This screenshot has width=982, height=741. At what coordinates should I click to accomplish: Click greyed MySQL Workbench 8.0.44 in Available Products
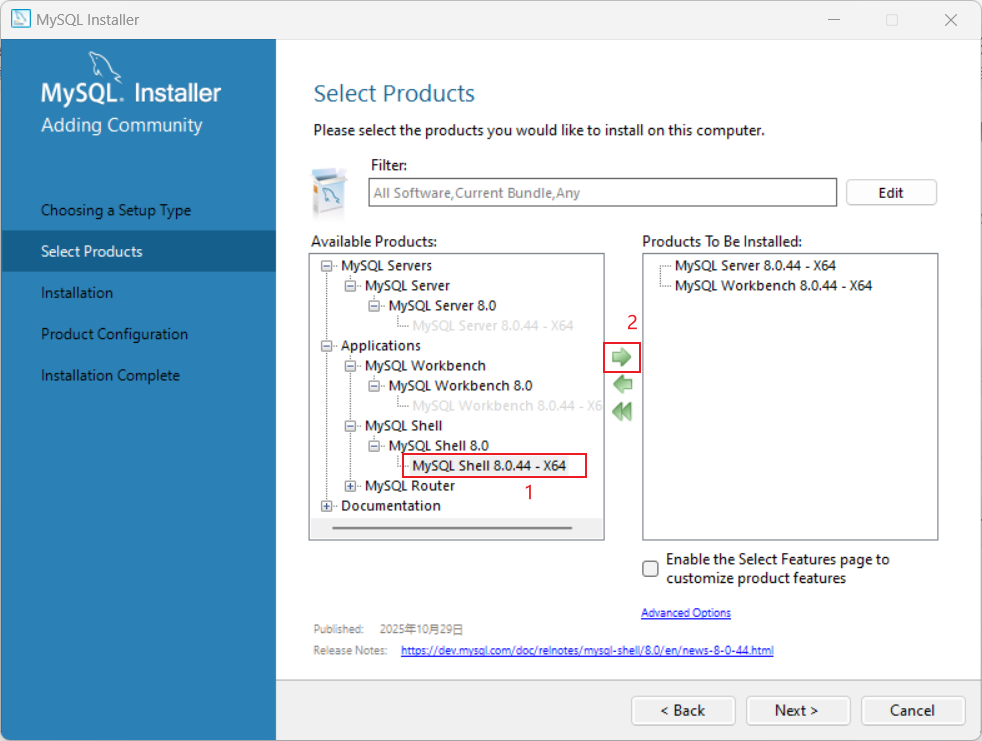[507, 405]
